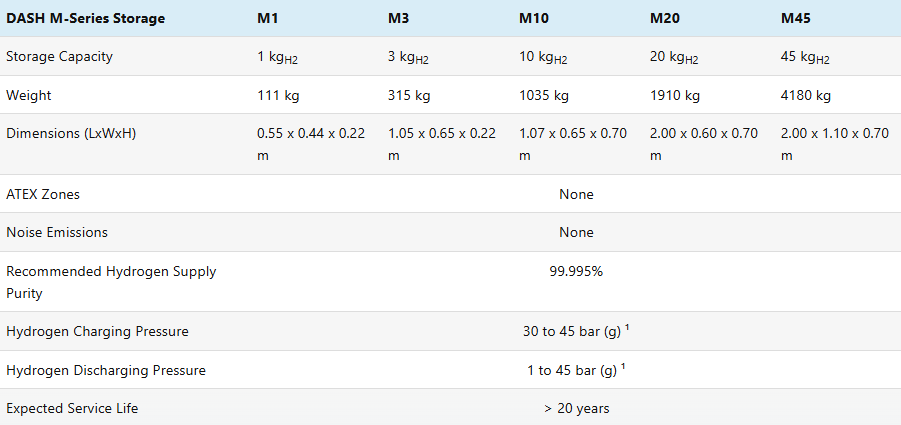
Task: Click the 45 kgH2 capacity value
Action: point(805,57)
